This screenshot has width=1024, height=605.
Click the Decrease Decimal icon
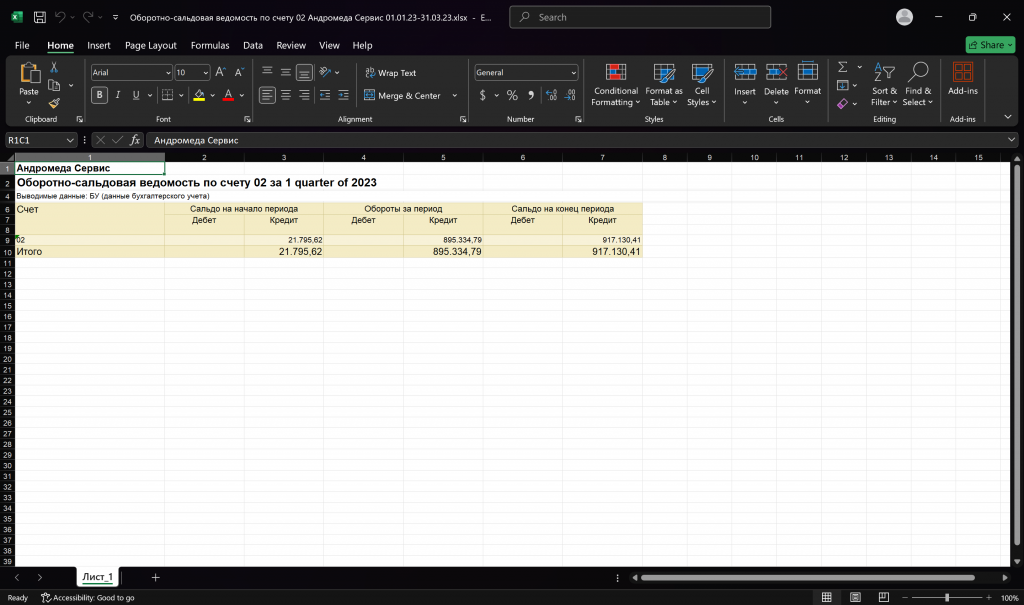pos(570,95)
